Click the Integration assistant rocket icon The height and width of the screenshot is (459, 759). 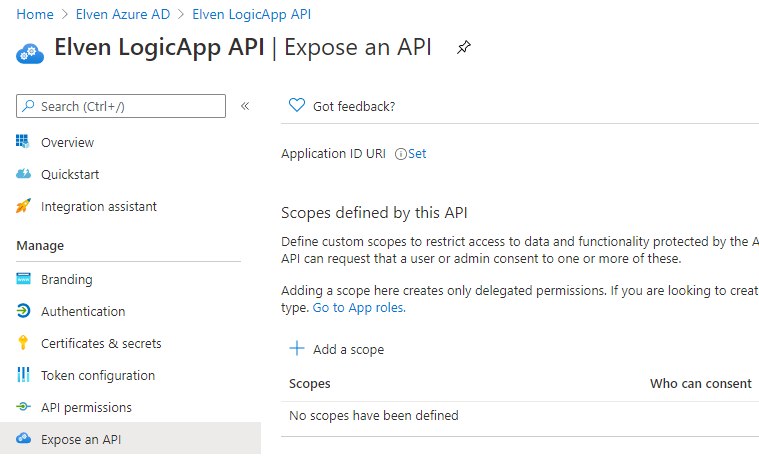point(23,206)
